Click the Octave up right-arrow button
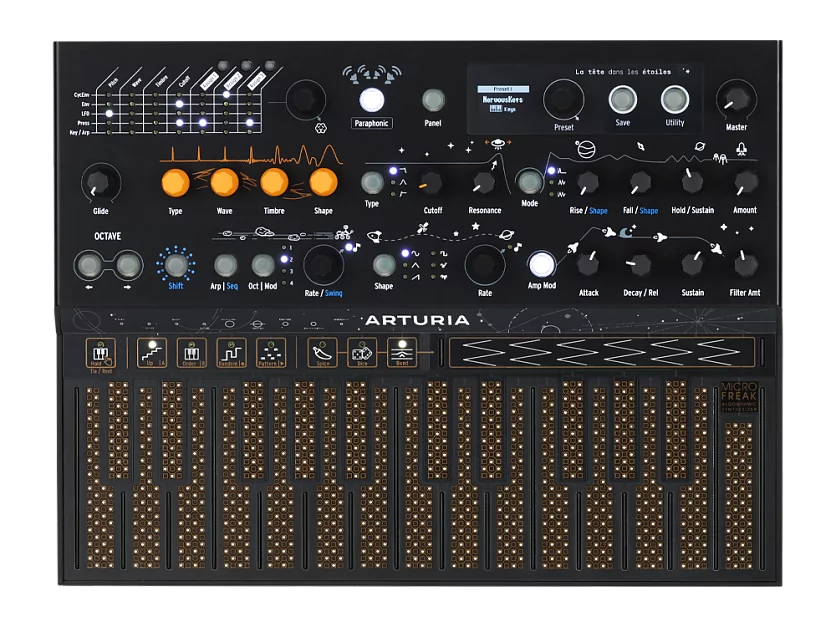 127,265
